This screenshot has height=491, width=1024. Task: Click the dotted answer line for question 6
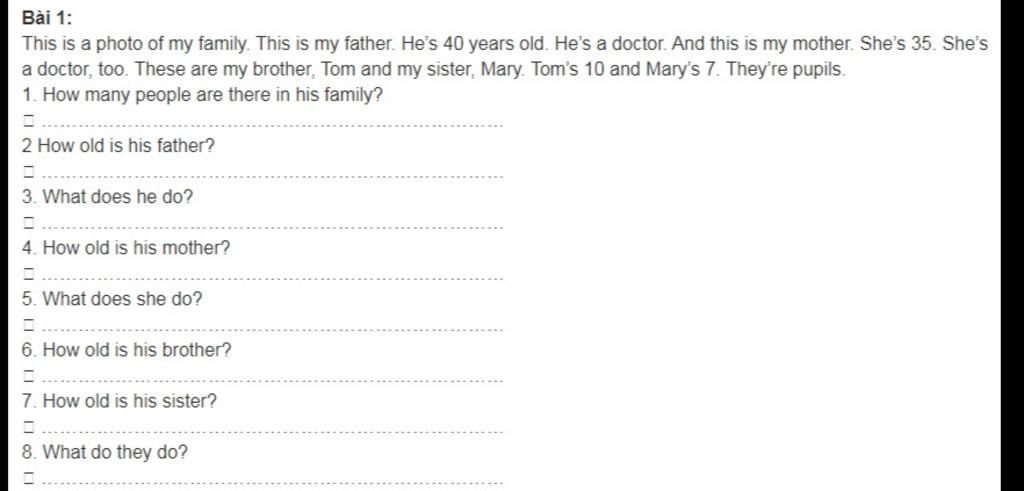click(x=272, y=380)
